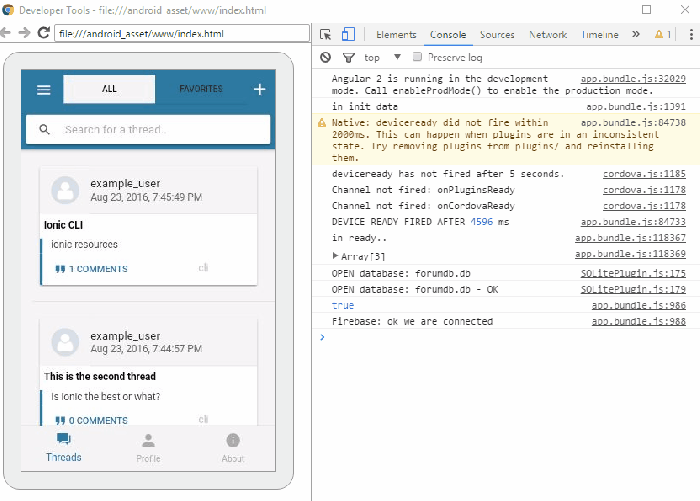This screenshot has height=501, width=700.
Task: Open cordova.js:1178 link for onPluginsReady
Action: 644,190
